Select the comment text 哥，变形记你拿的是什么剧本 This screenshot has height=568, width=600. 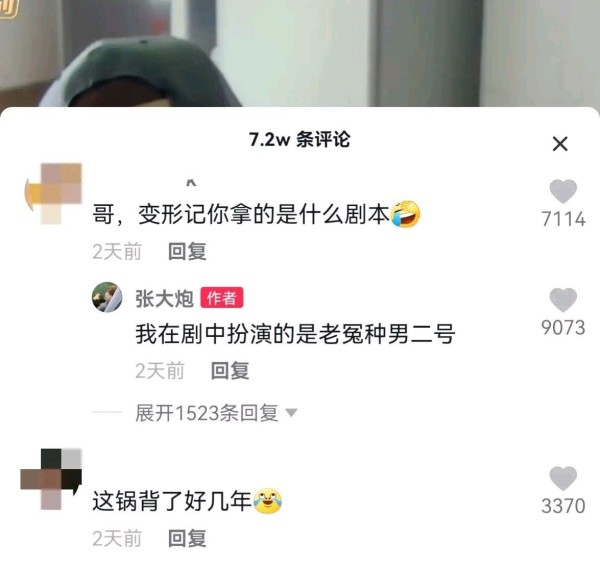coord(241,214)
